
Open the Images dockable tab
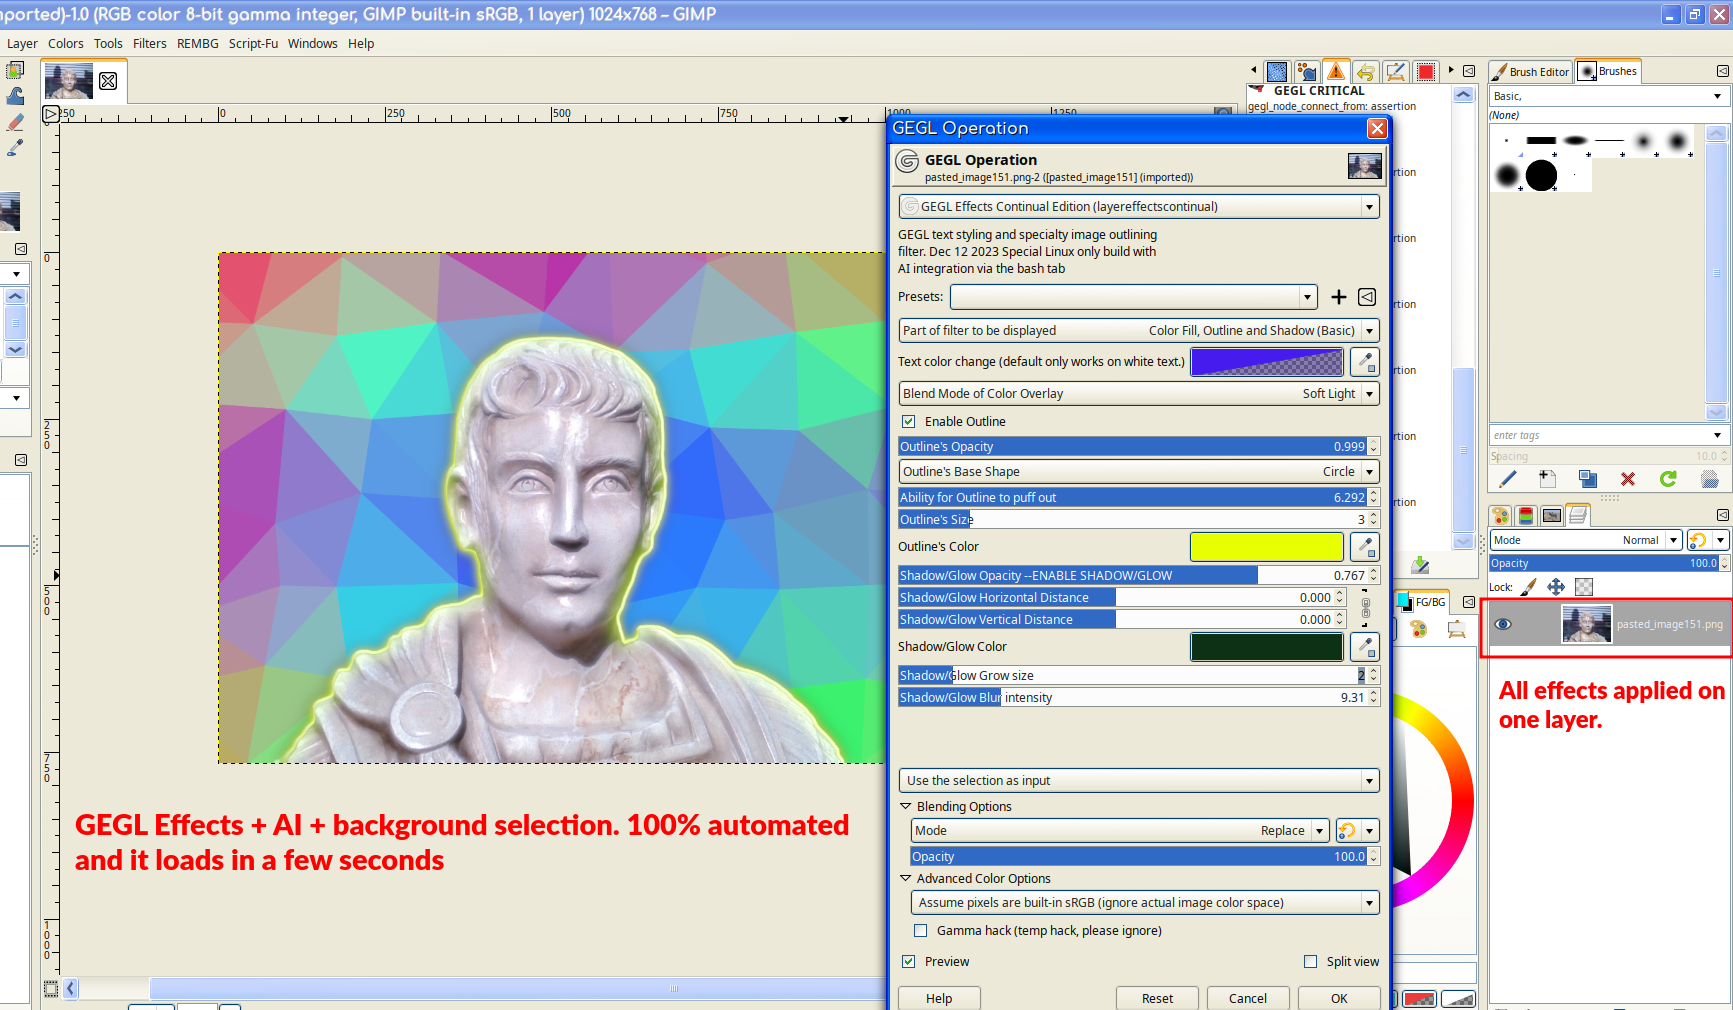pos(1552,516)
